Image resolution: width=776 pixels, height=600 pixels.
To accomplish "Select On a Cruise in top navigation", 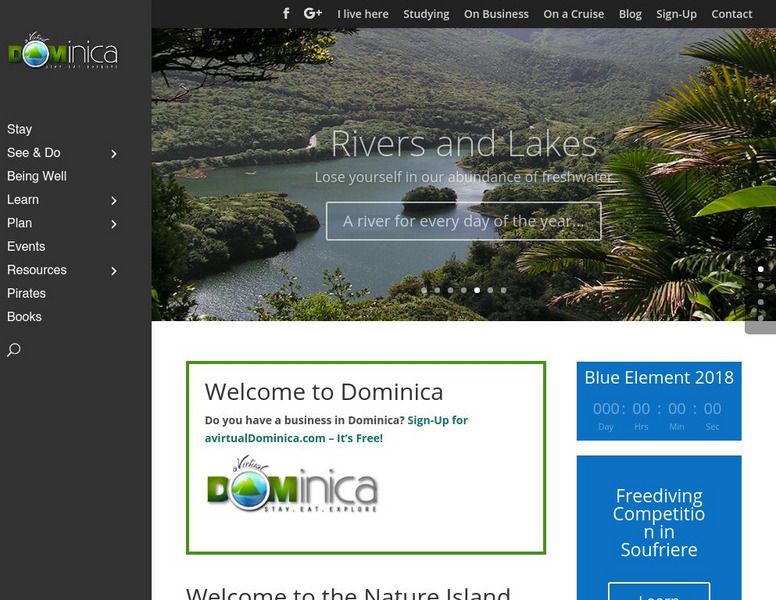I will (x=574, y=14).
